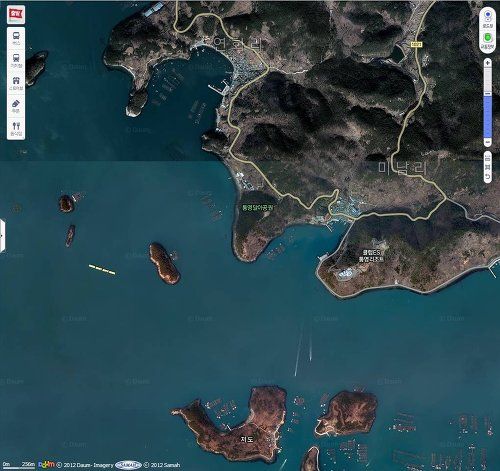This screenshot has height=471, width=500.
Task: Click the plus zoom-in button
Action: pyautogui.click(x=487, y=63)
